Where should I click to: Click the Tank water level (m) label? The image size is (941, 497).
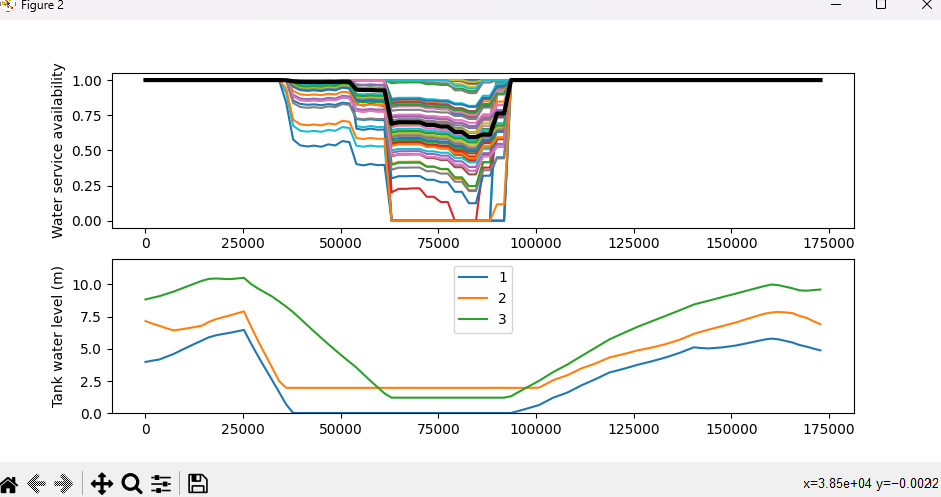pyautogui.click(x=58, y=337)
